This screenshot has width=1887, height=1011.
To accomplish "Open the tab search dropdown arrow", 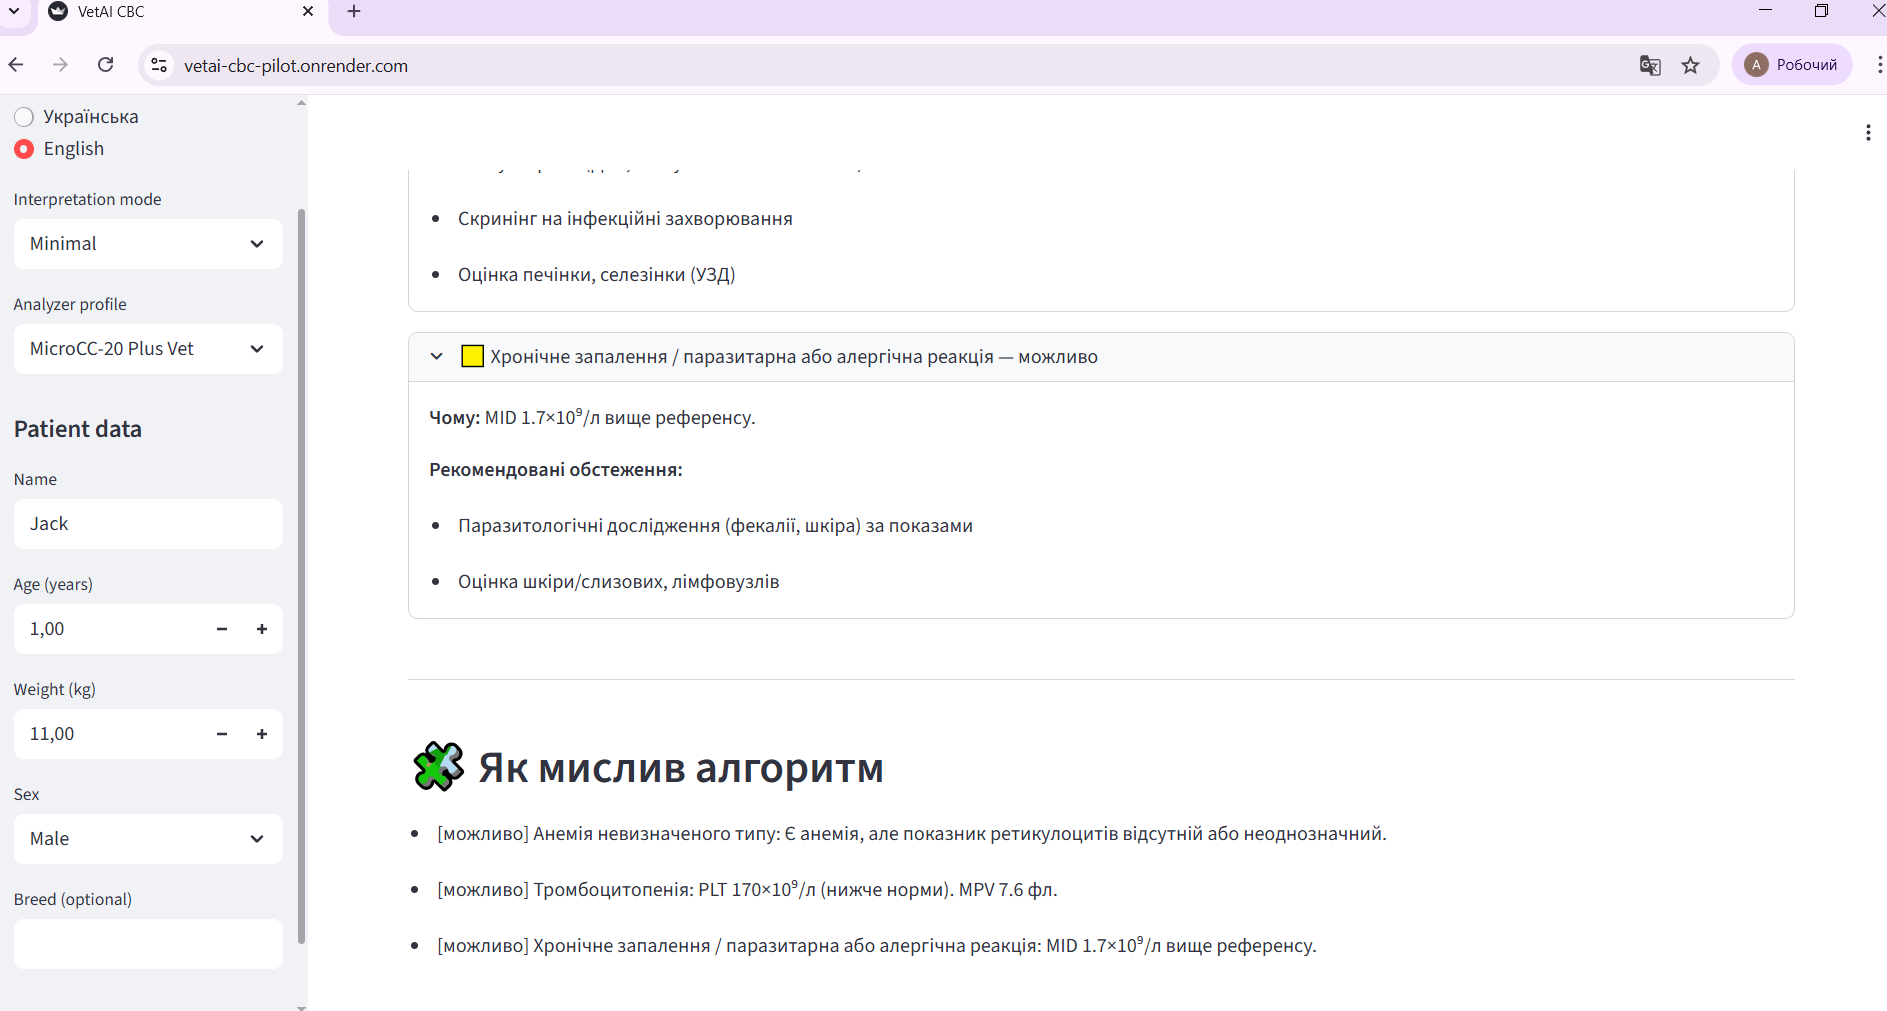I will click(14, 12).
